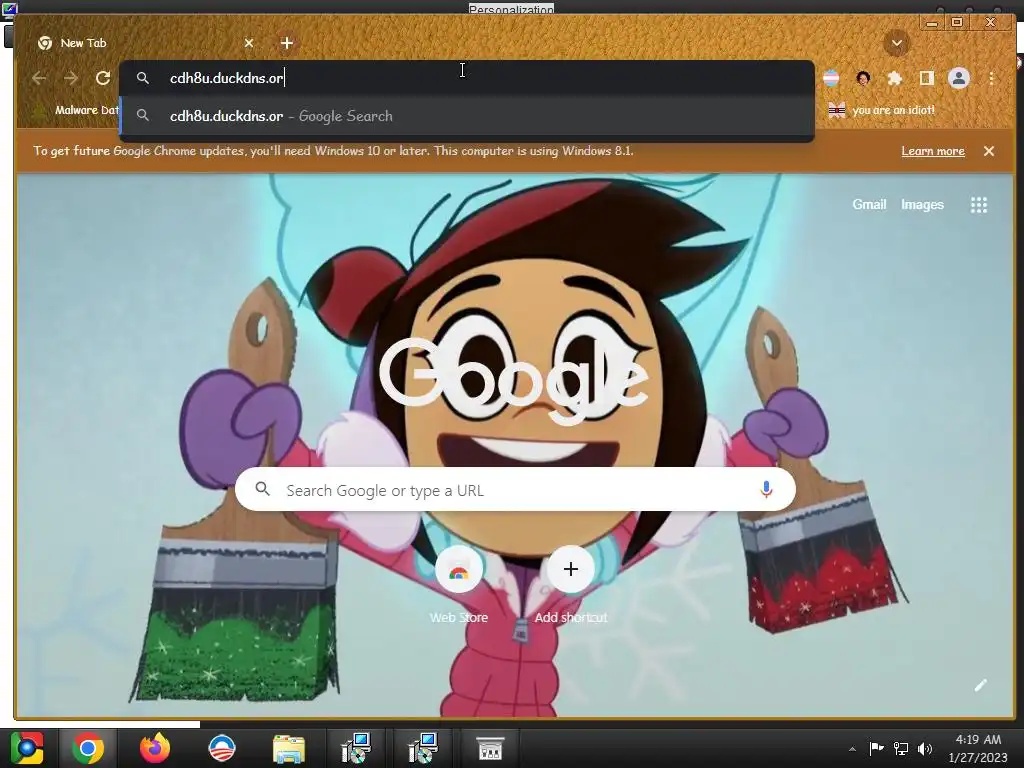Open the volume speaker icon
Image resolution: width=1024 pixels, height=768 pixels.
[x=925, y=748]
